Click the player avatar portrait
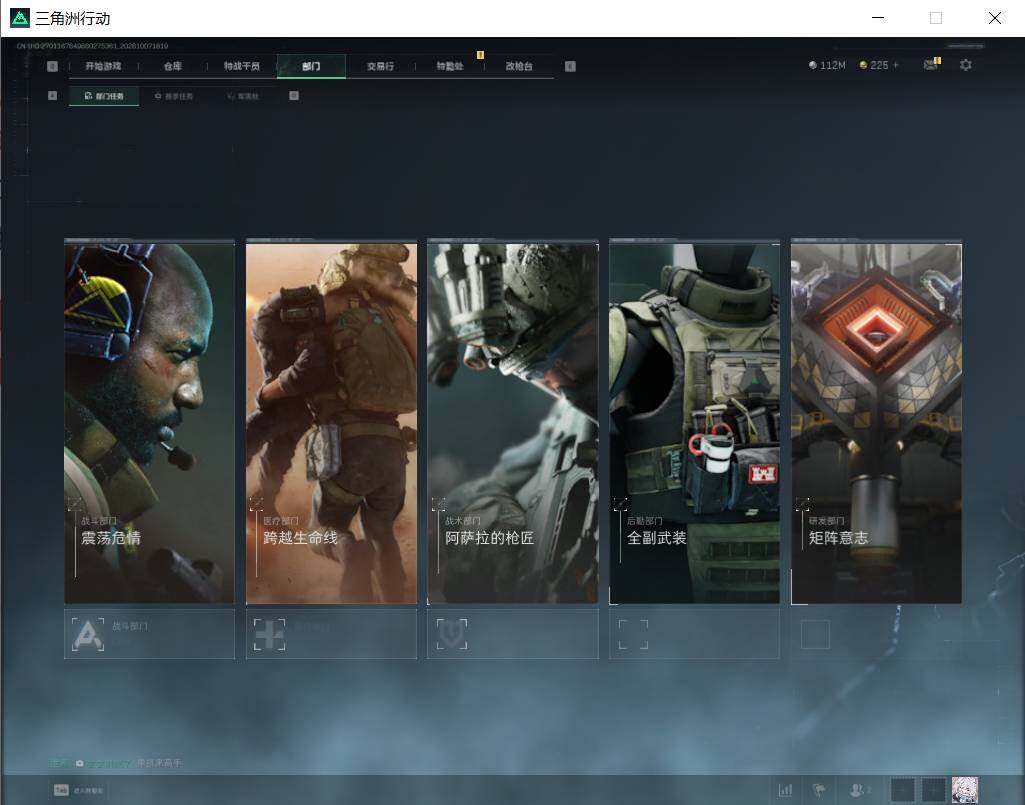This screenshot has height=805, width=1025. (x=965, y=790)
